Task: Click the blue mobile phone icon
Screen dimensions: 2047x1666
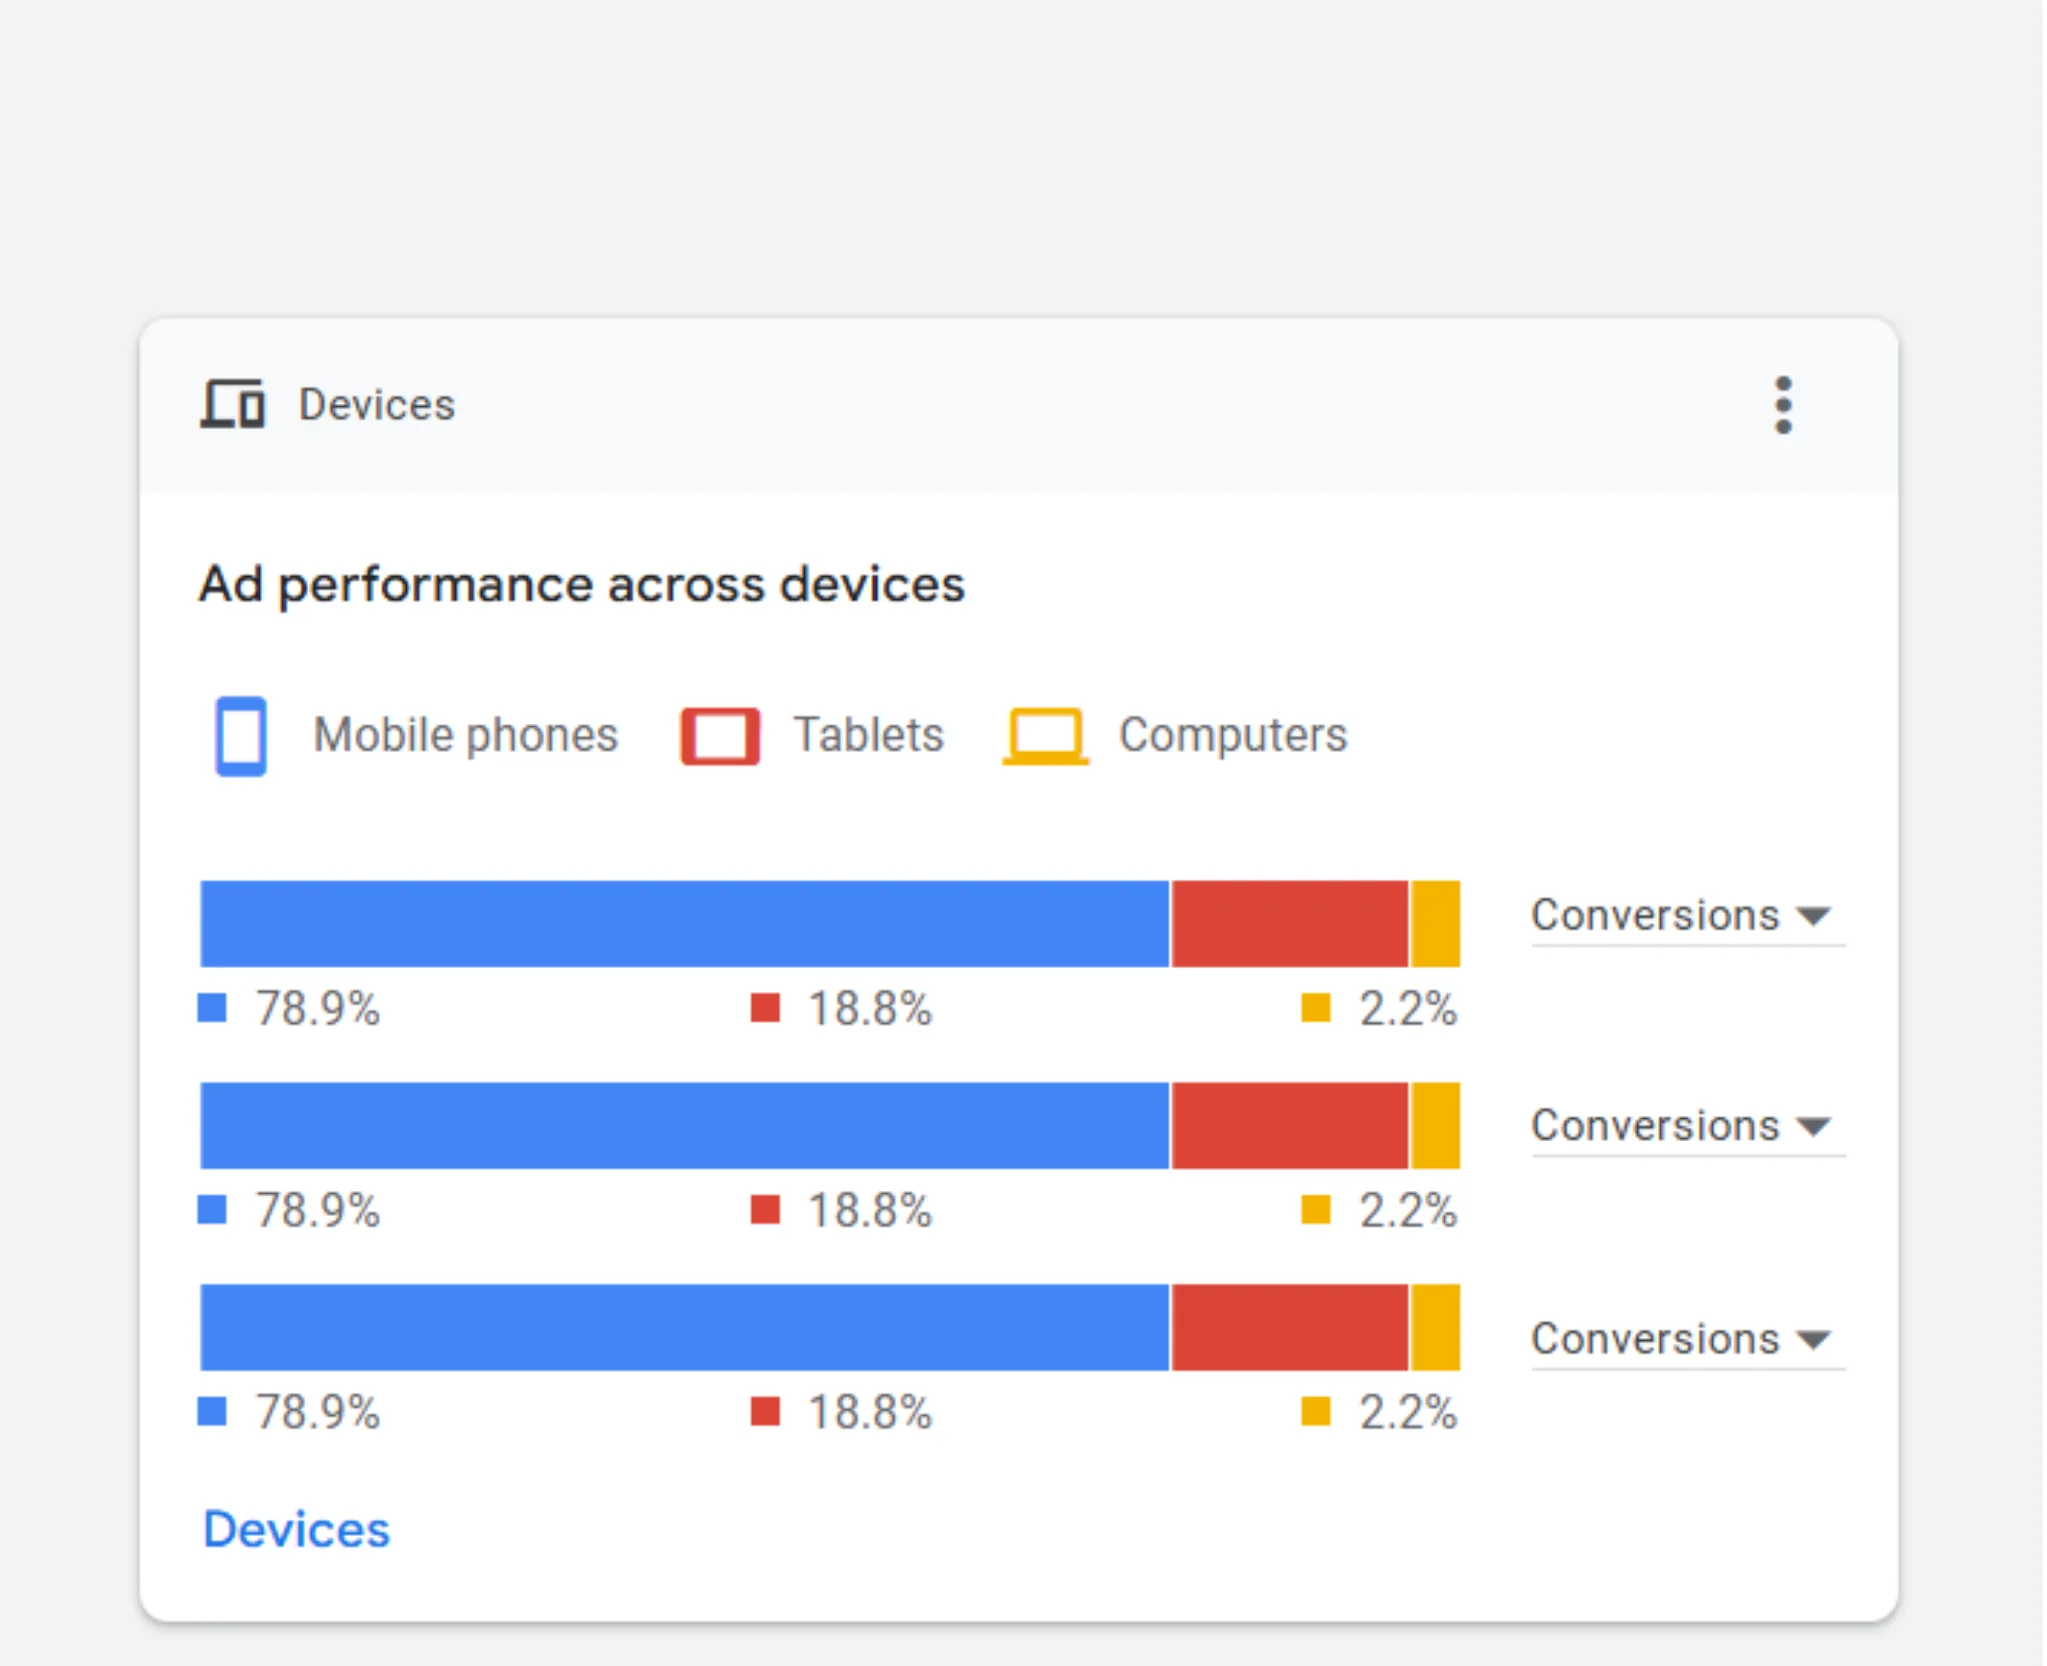Action: pyautogui.click(x=241, y=736)
